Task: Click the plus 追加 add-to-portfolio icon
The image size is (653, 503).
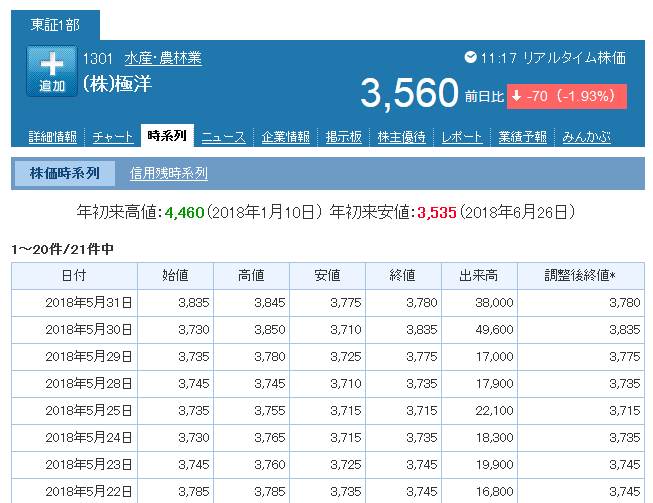Action: (52, 71)
